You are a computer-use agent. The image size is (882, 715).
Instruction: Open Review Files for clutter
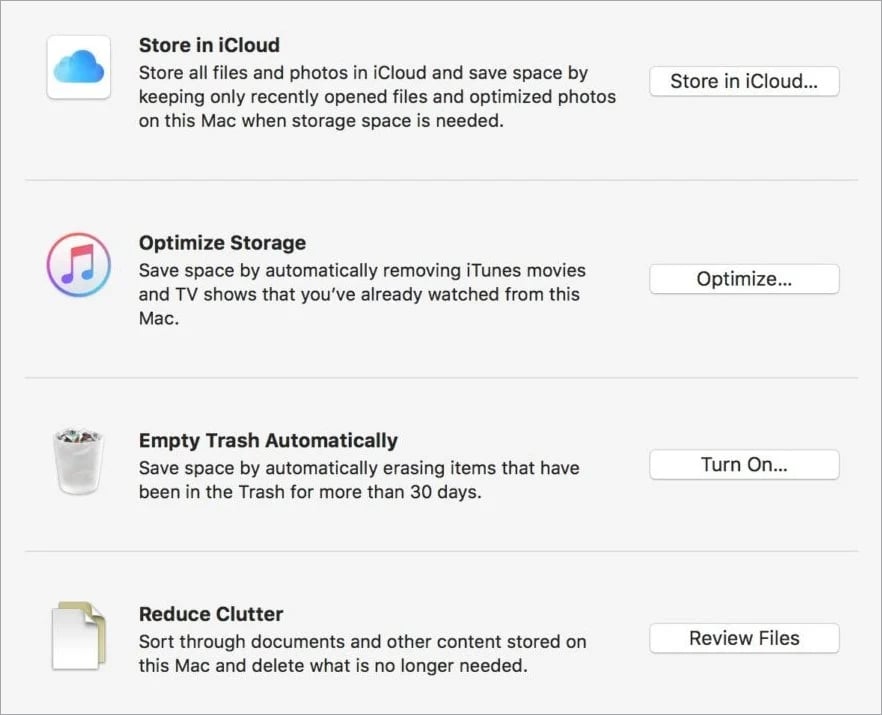(744, 638)
